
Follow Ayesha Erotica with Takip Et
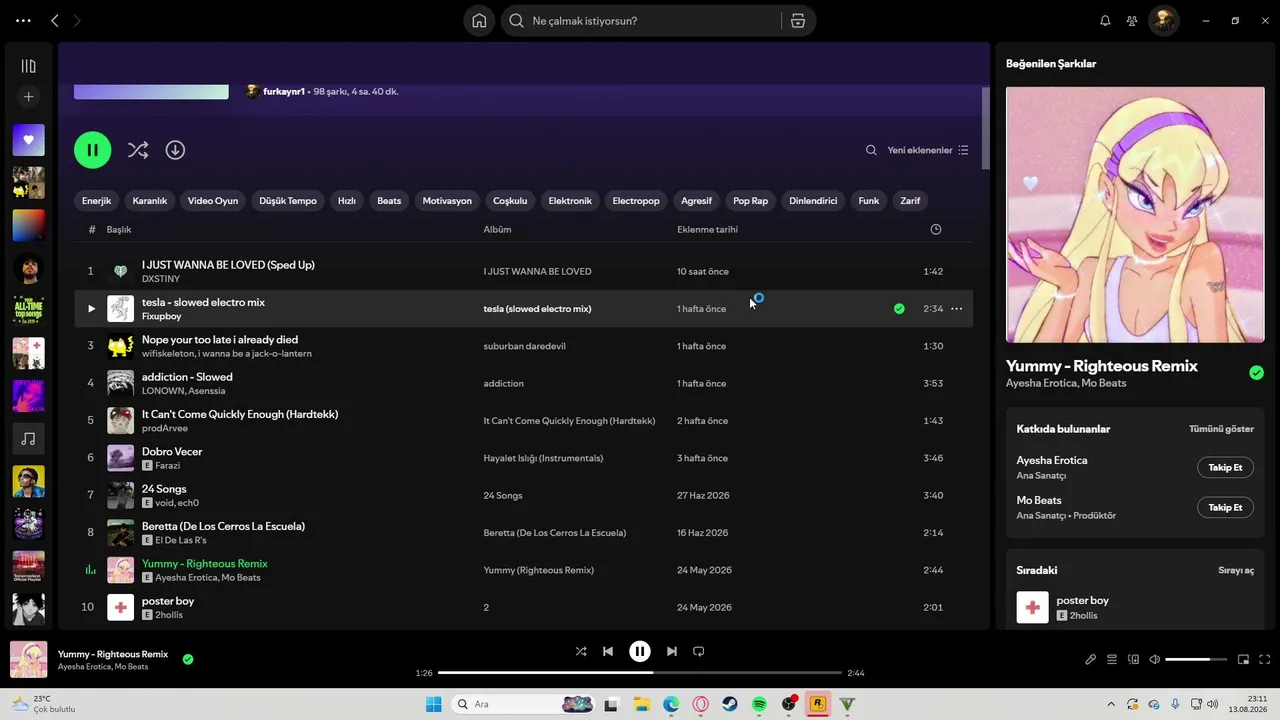(x=1225, y=468)
